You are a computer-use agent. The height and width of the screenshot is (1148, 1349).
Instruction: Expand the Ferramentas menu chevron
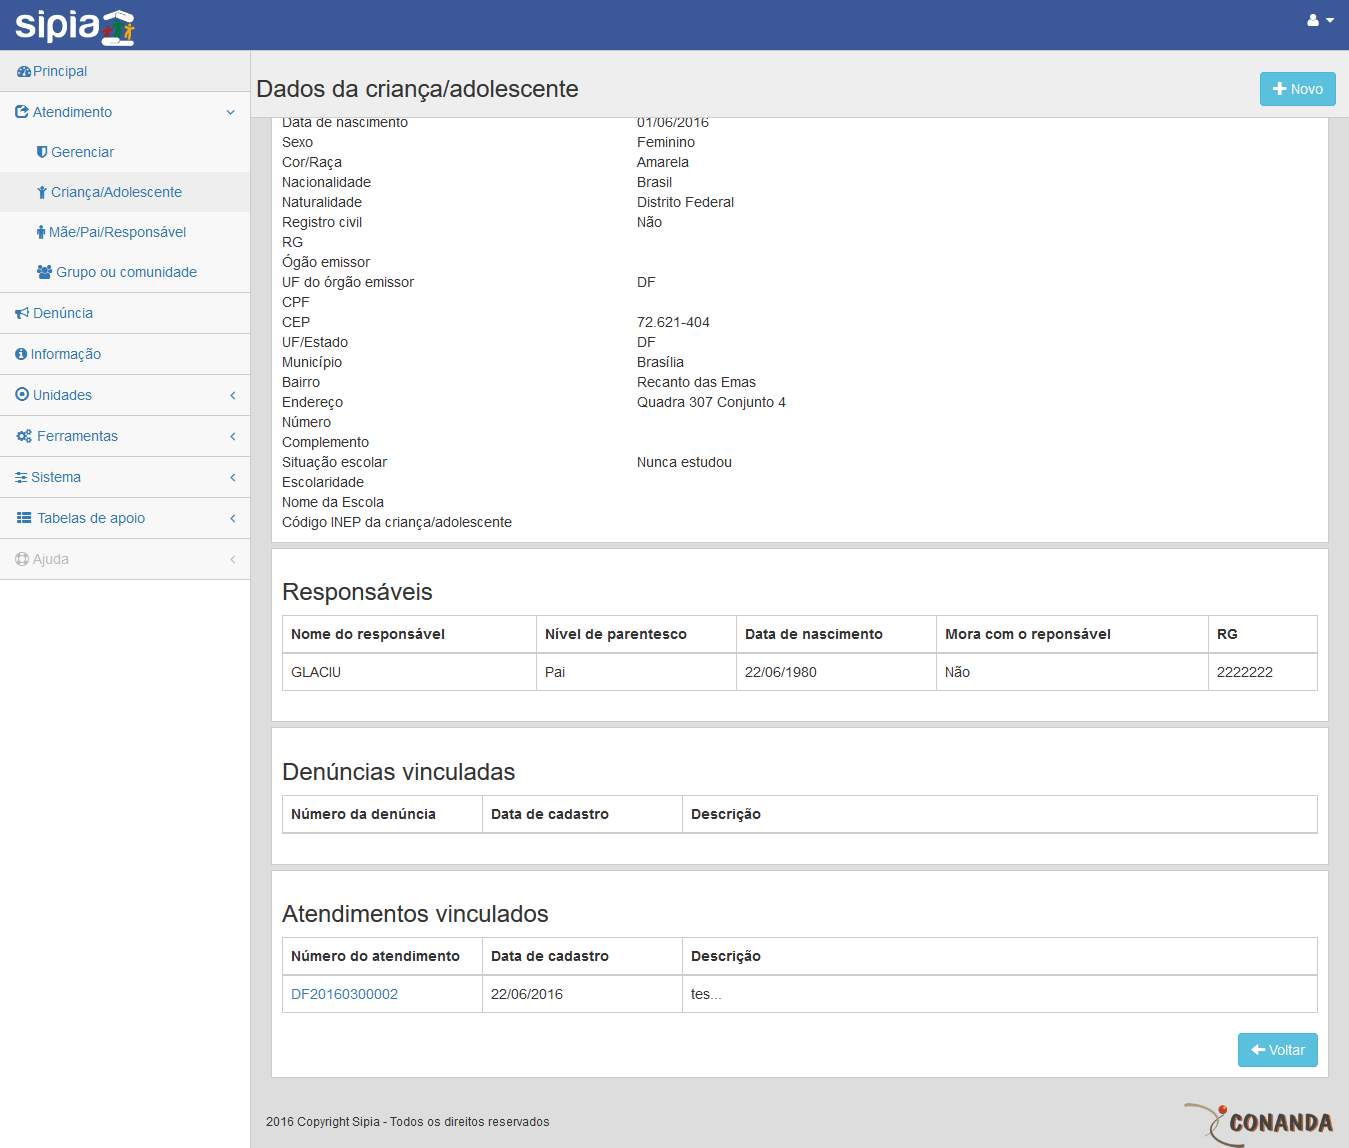click(x=233, y=436)
